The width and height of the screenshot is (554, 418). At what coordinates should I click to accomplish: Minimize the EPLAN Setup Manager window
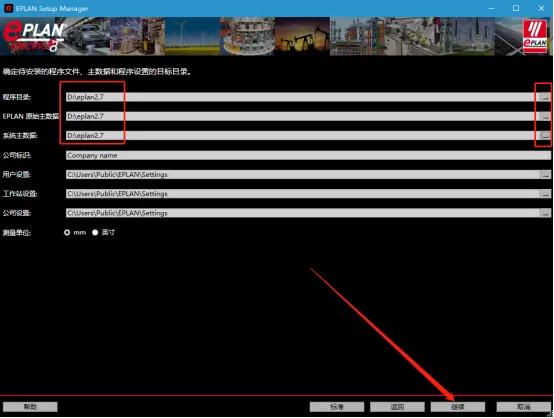coord(491,8)
